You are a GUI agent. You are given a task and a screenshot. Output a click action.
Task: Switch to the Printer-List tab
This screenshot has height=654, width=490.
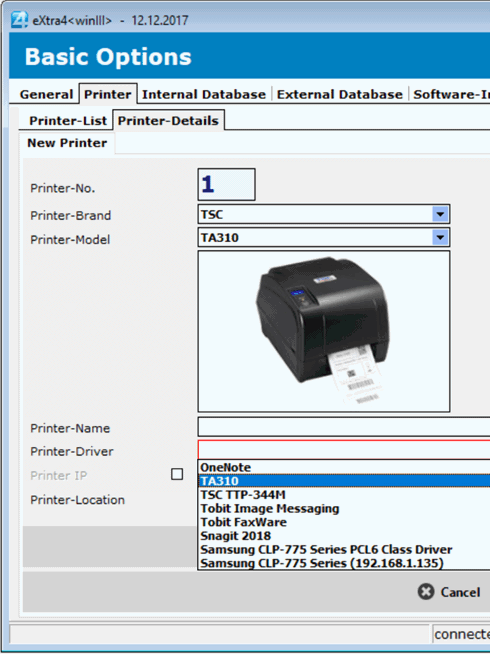pyautogui.click(x=68, y=121)
